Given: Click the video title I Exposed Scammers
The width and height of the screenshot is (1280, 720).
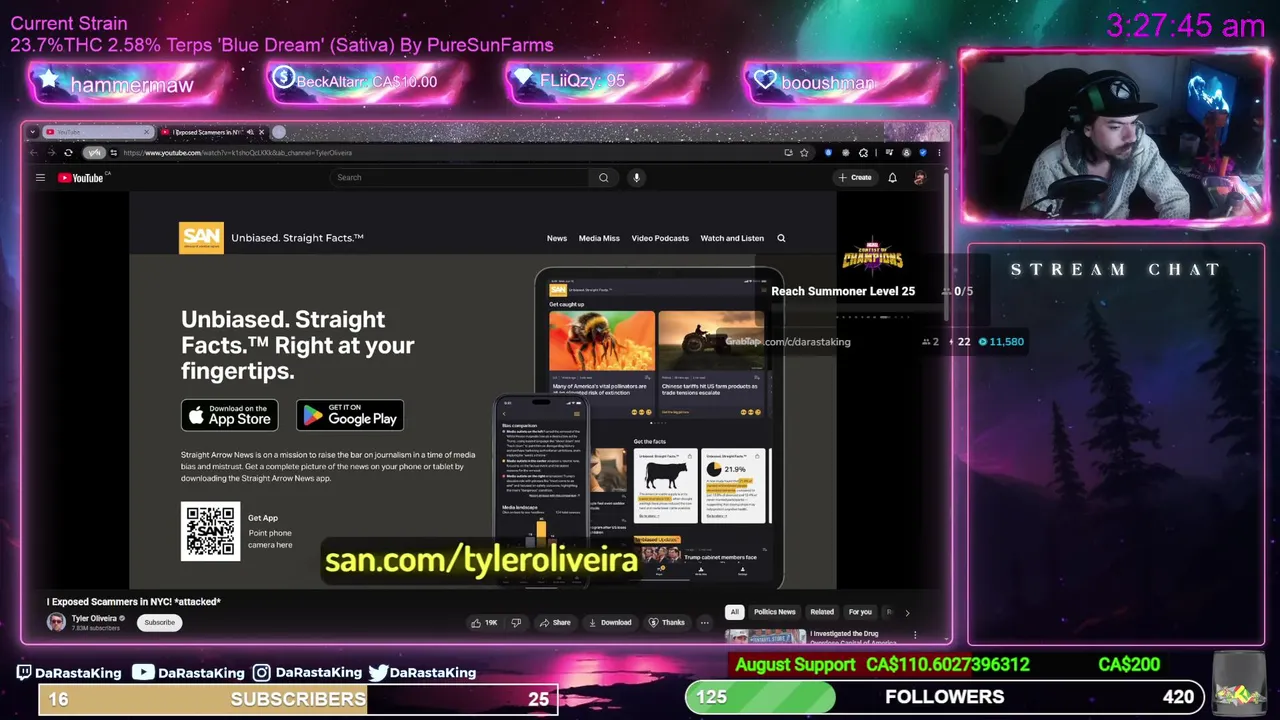Looking at the screenshot, I should [x=134, y=602].
